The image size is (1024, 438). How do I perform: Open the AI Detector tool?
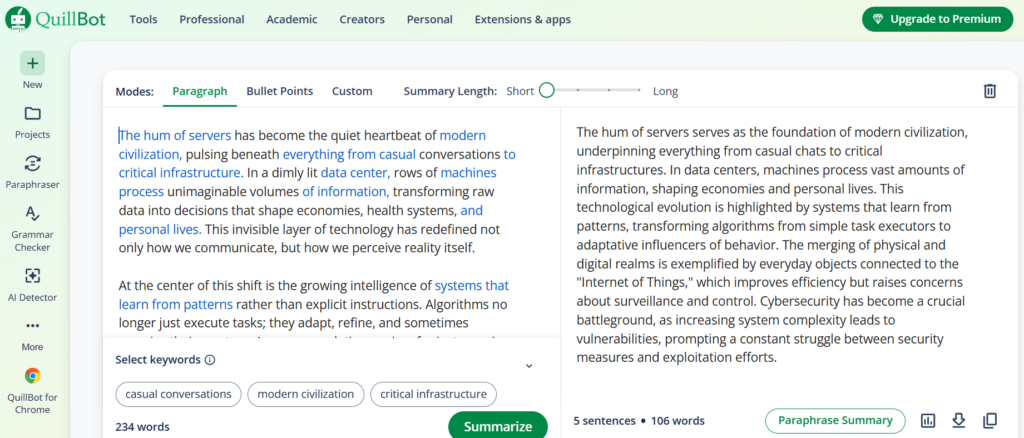click(32, 276)
